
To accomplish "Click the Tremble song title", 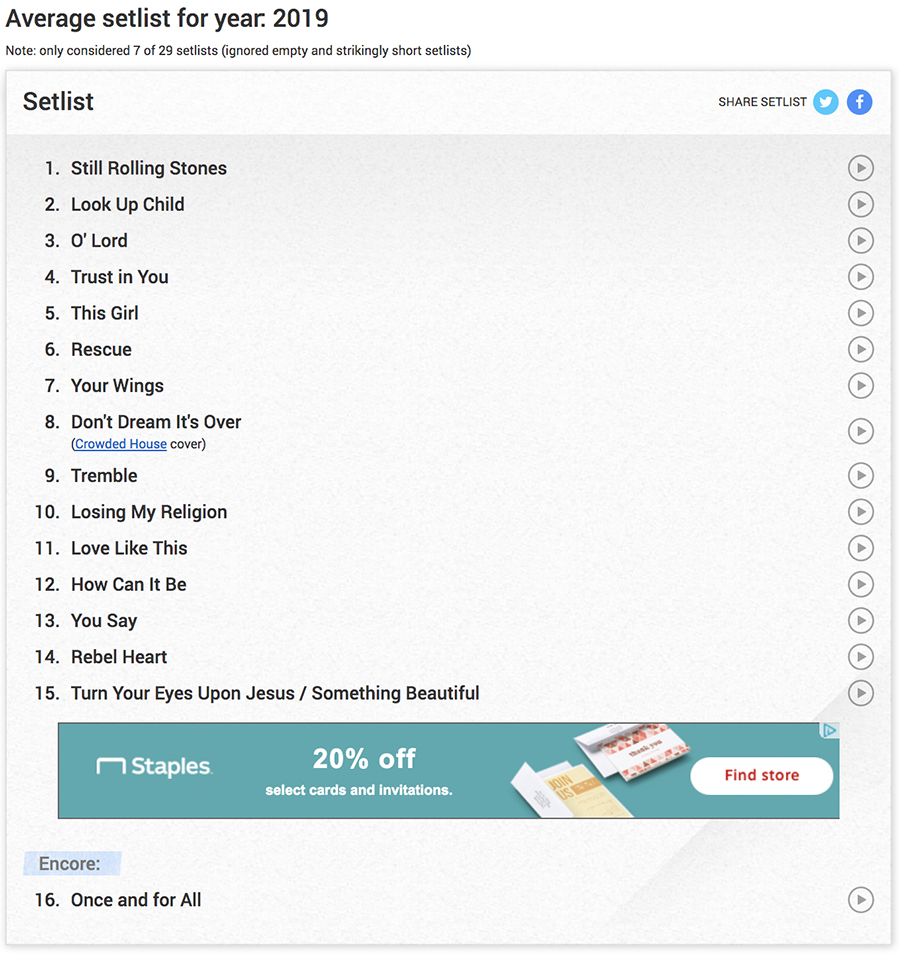I will tap(104, 476).
